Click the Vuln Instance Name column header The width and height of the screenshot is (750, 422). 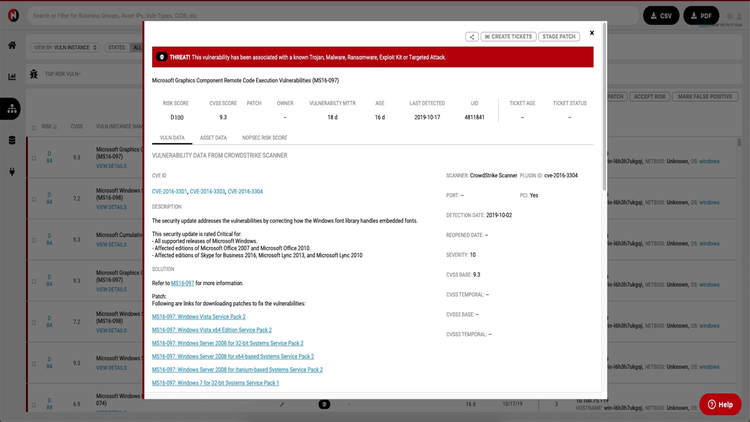[x=119, y=127]
